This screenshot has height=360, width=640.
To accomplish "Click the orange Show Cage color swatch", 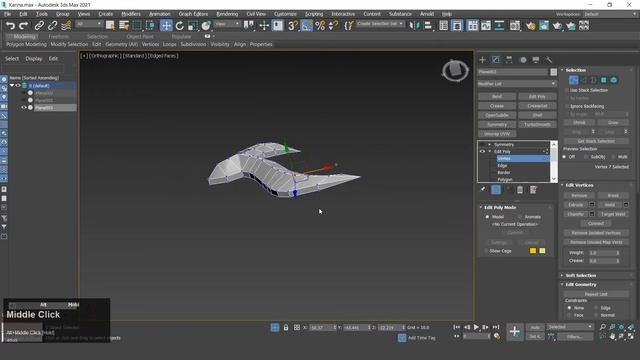I will click(533, 251).
